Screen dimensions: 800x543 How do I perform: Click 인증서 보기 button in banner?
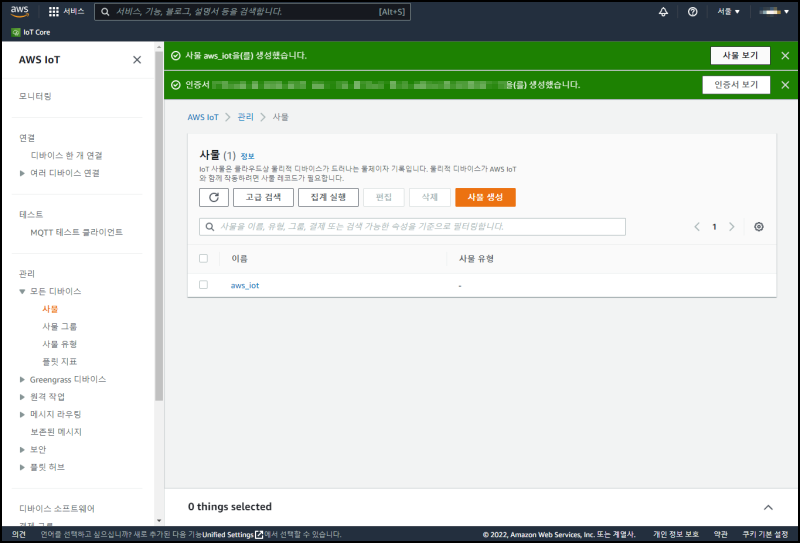point(736,85)
